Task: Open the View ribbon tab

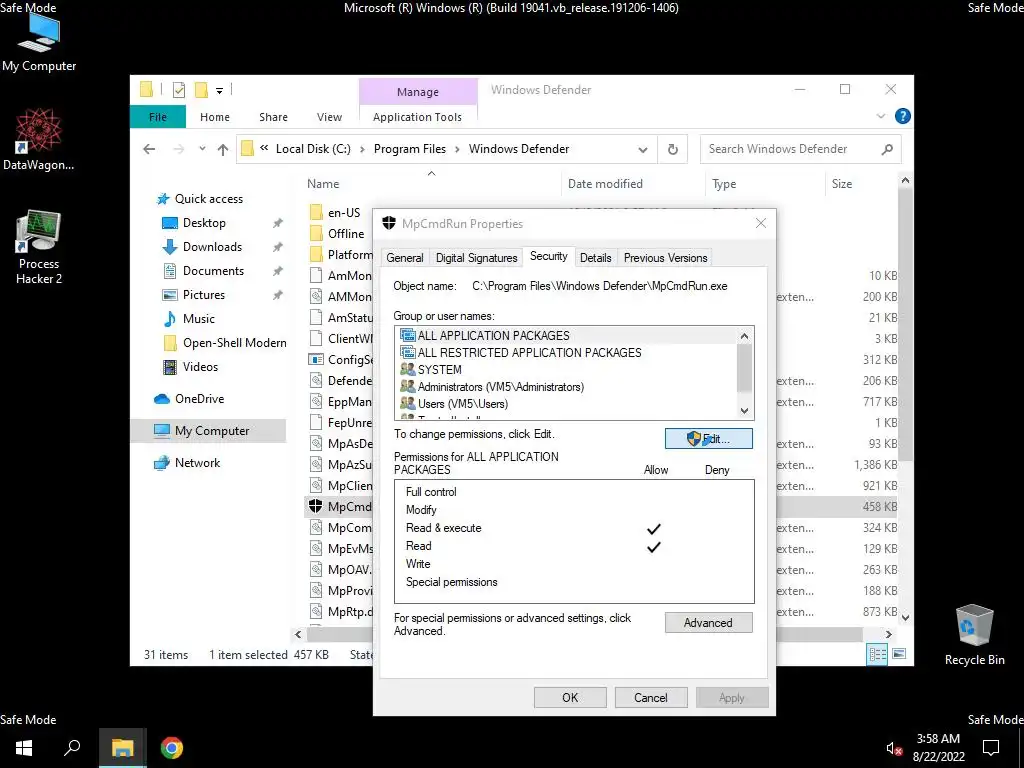Action: [x=329, y=117]
